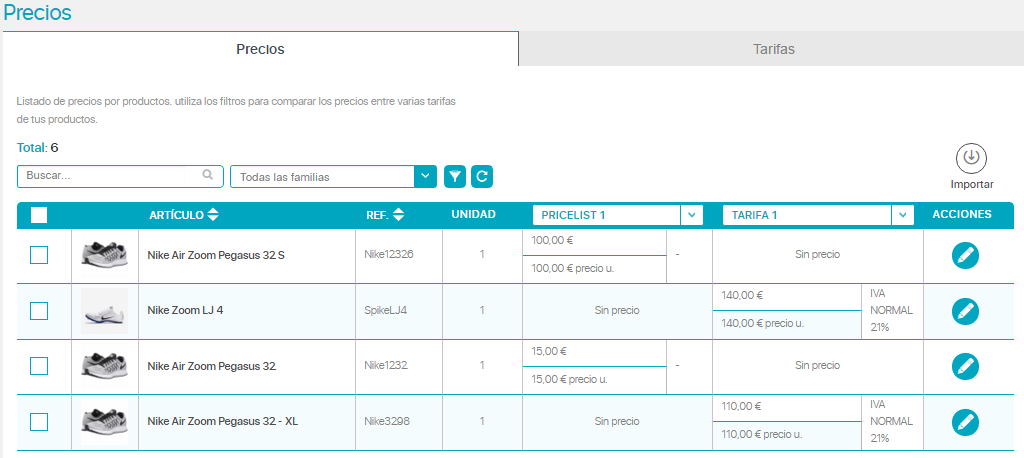This screenshot has width=1024, height=458.
Task: Expand the TARIFA 1 dropdown arrow
Action: pyautogui.click(x=903, y=215)
